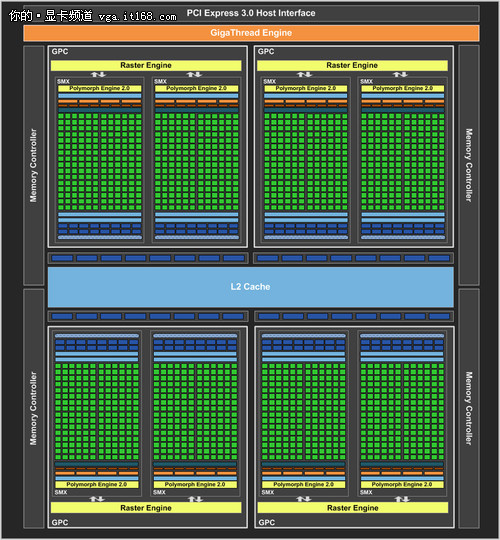Click the GPC label of upper-right cluster
This screenshot has width=500, height=540.
pyautogui.click(x=266, y=52)
